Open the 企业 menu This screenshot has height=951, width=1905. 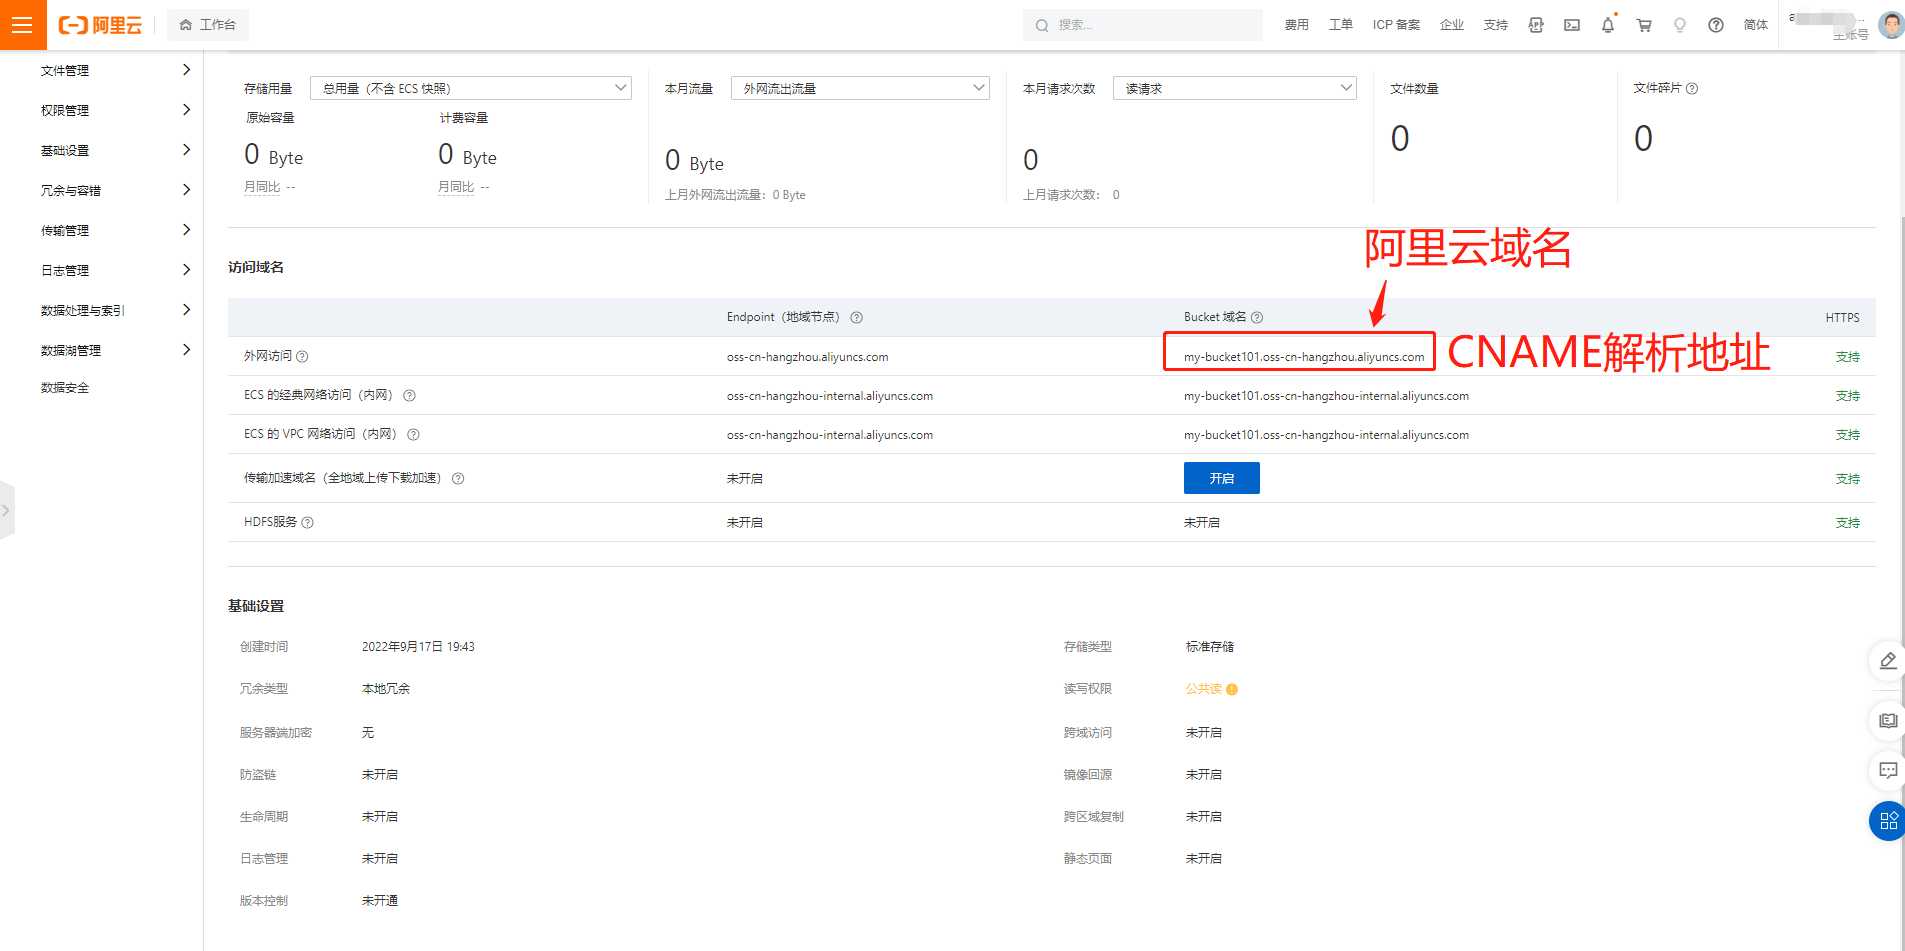click(x=1451, y=25)
